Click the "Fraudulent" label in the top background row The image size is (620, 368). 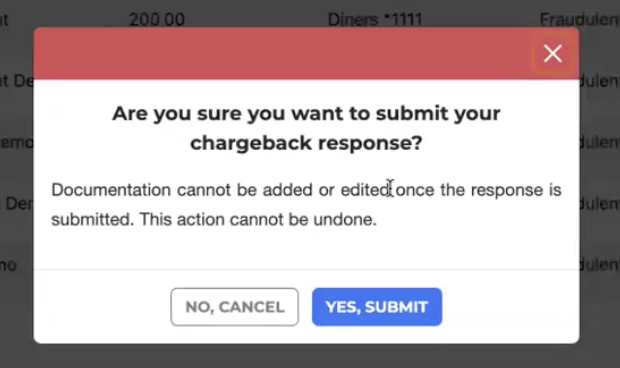(580, 19)
